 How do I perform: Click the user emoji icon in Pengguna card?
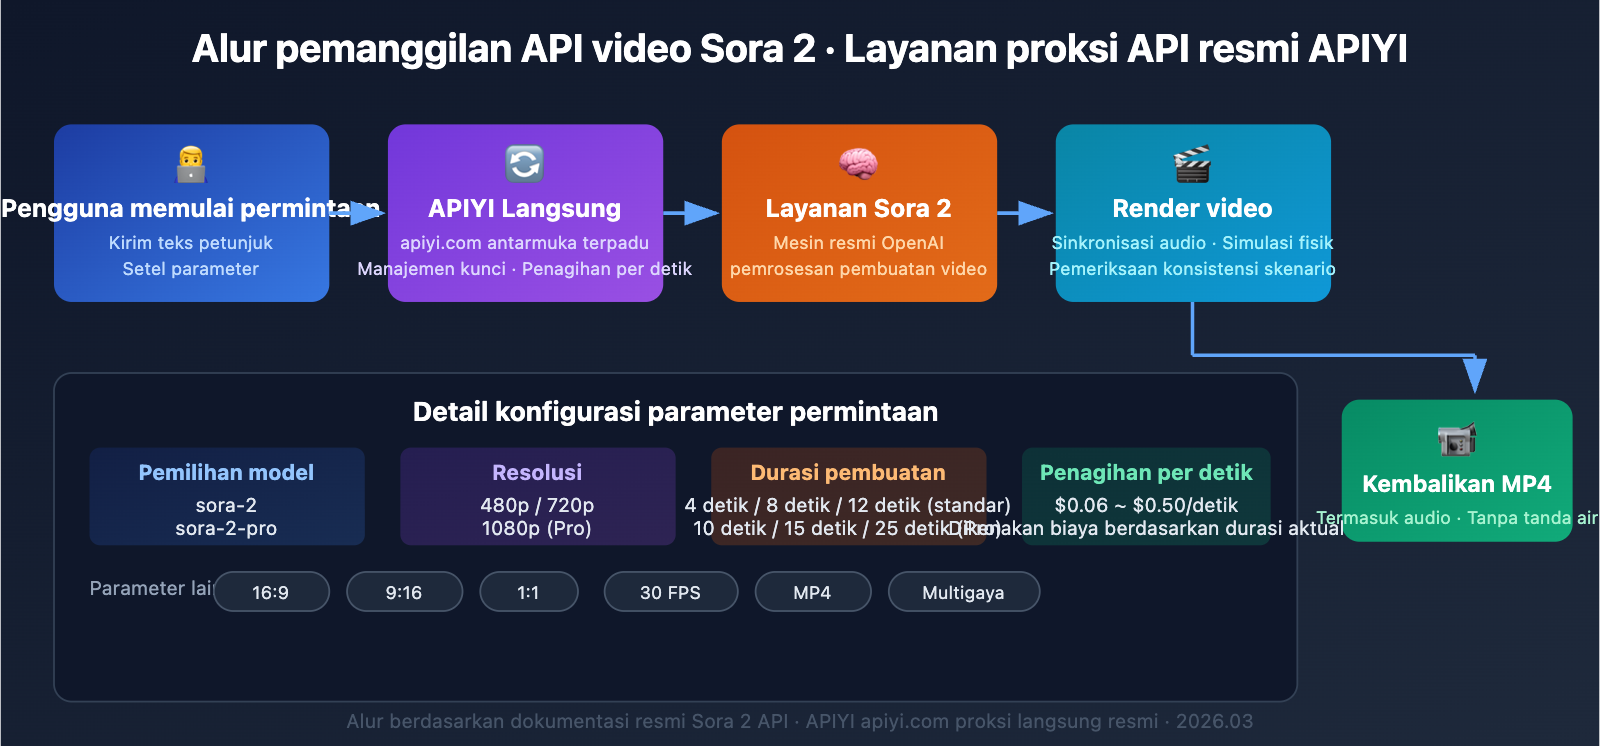coord(191,164)
